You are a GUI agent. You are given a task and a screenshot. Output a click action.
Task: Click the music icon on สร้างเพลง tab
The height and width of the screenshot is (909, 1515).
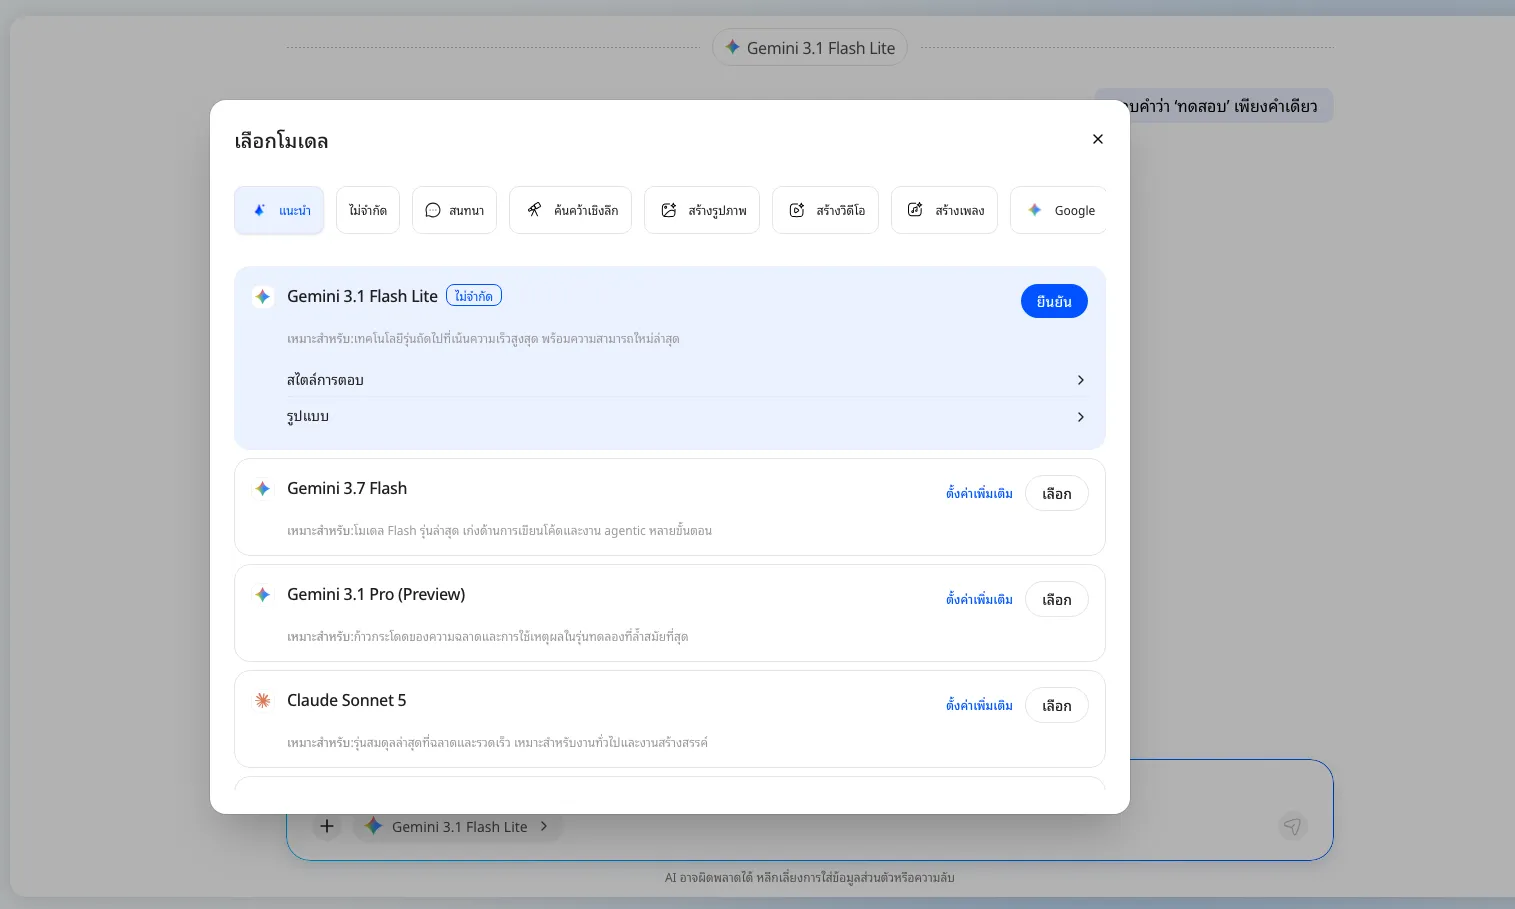pyautogui.click(x=915, y=210)
